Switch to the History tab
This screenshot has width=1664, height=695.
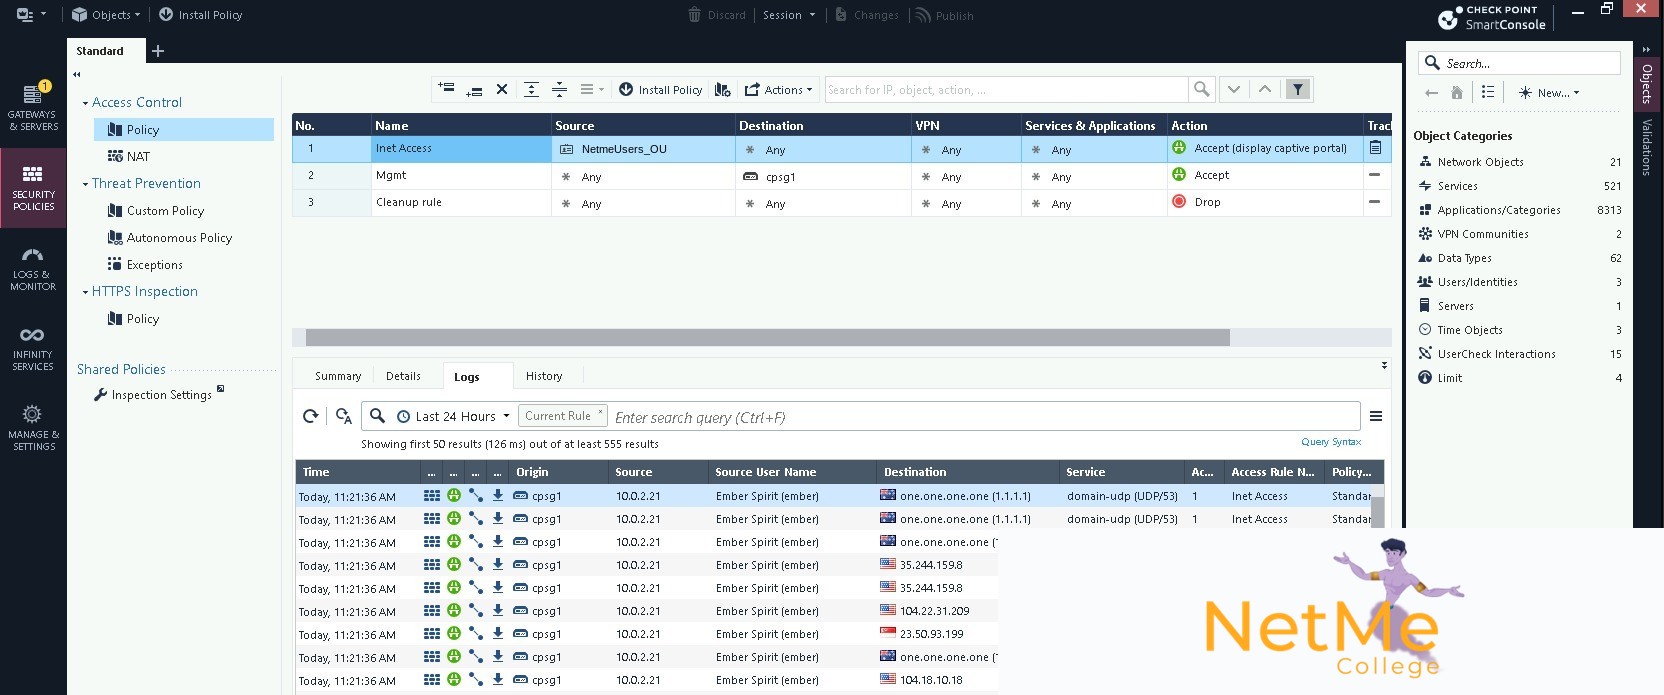click(544, 376)
